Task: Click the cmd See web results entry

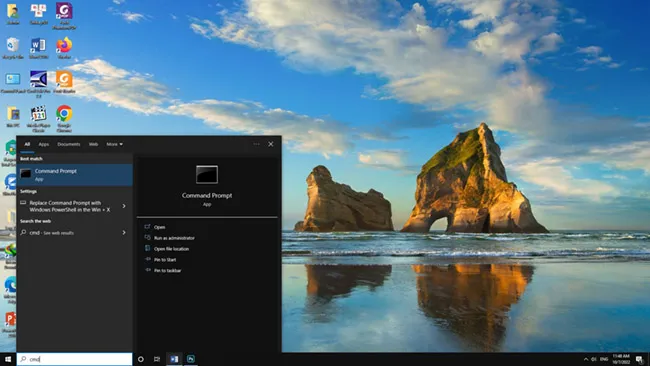Action: tap(51, 233)
